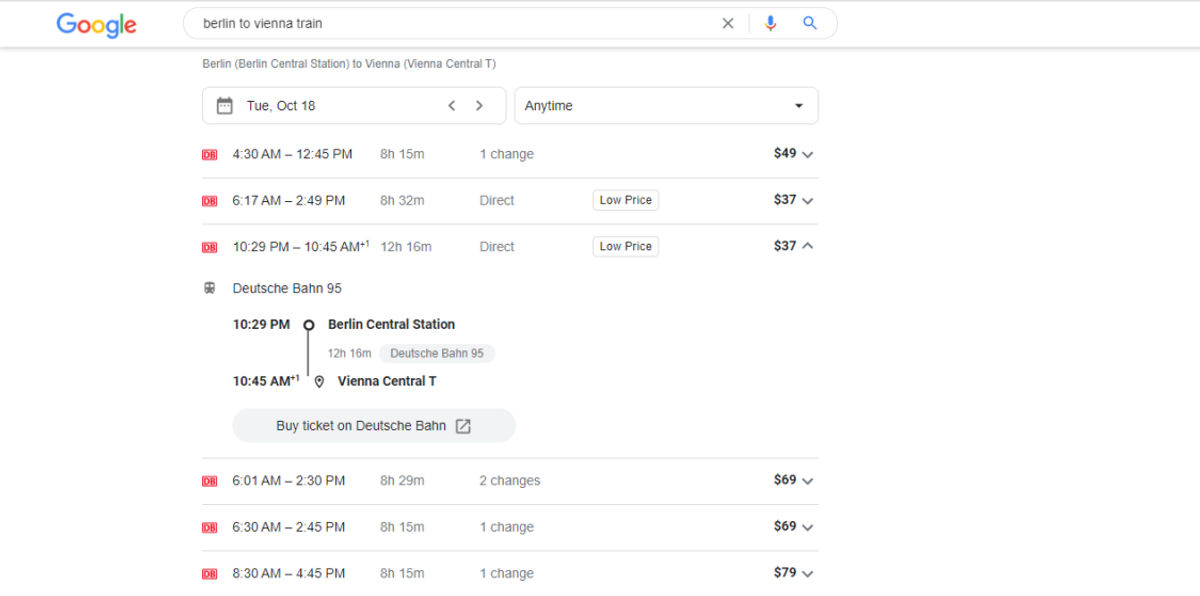Select the Vienna Central T arrival stop

387,381
